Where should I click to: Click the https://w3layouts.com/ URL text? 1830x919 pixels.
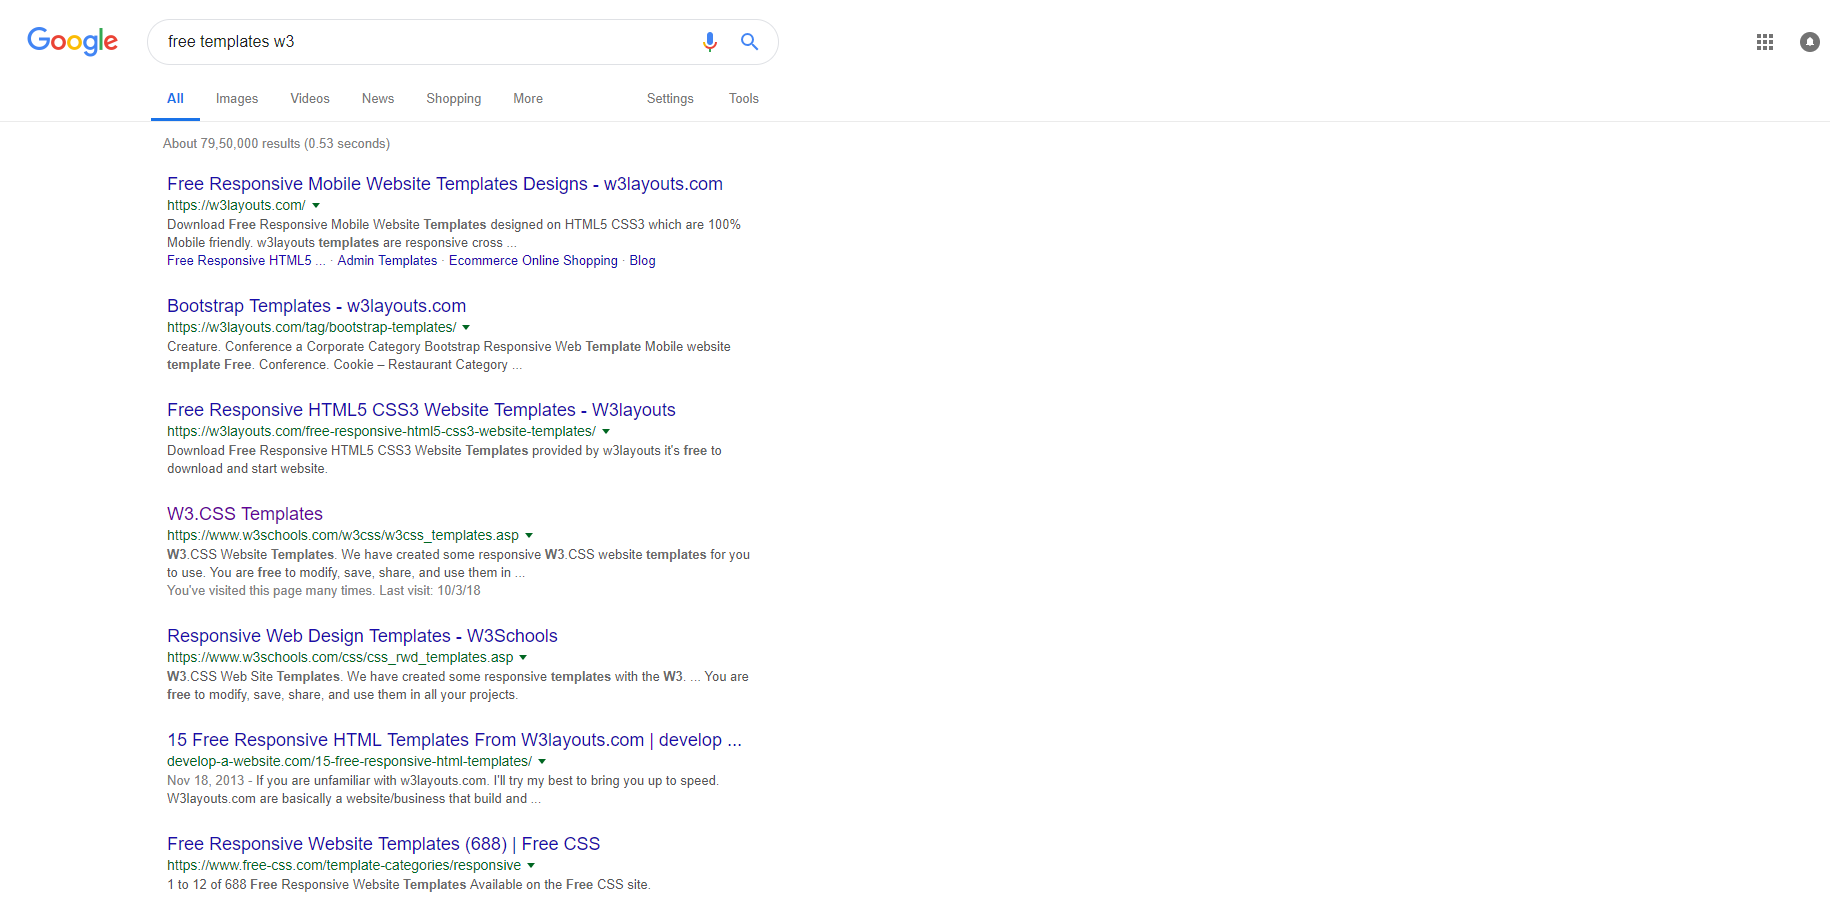coord(236,206)
